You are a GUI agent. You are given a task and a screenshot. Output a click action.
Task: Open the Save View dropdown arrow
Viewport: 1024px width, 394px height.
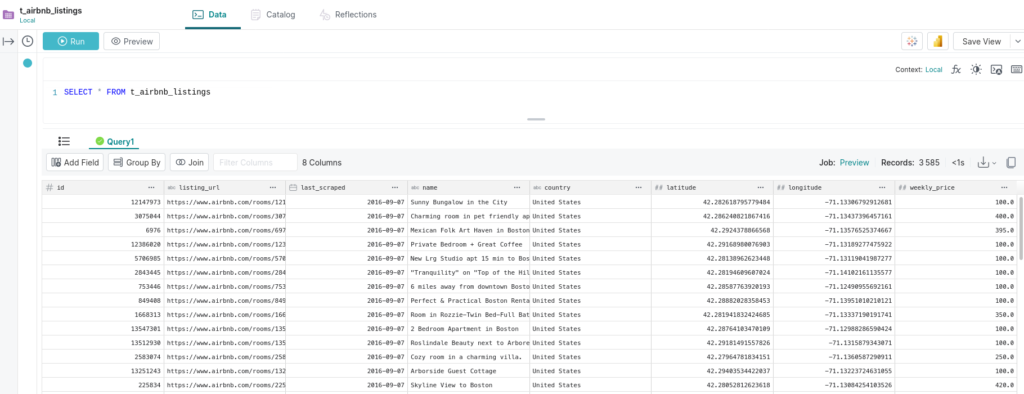tap(1017, 41)
